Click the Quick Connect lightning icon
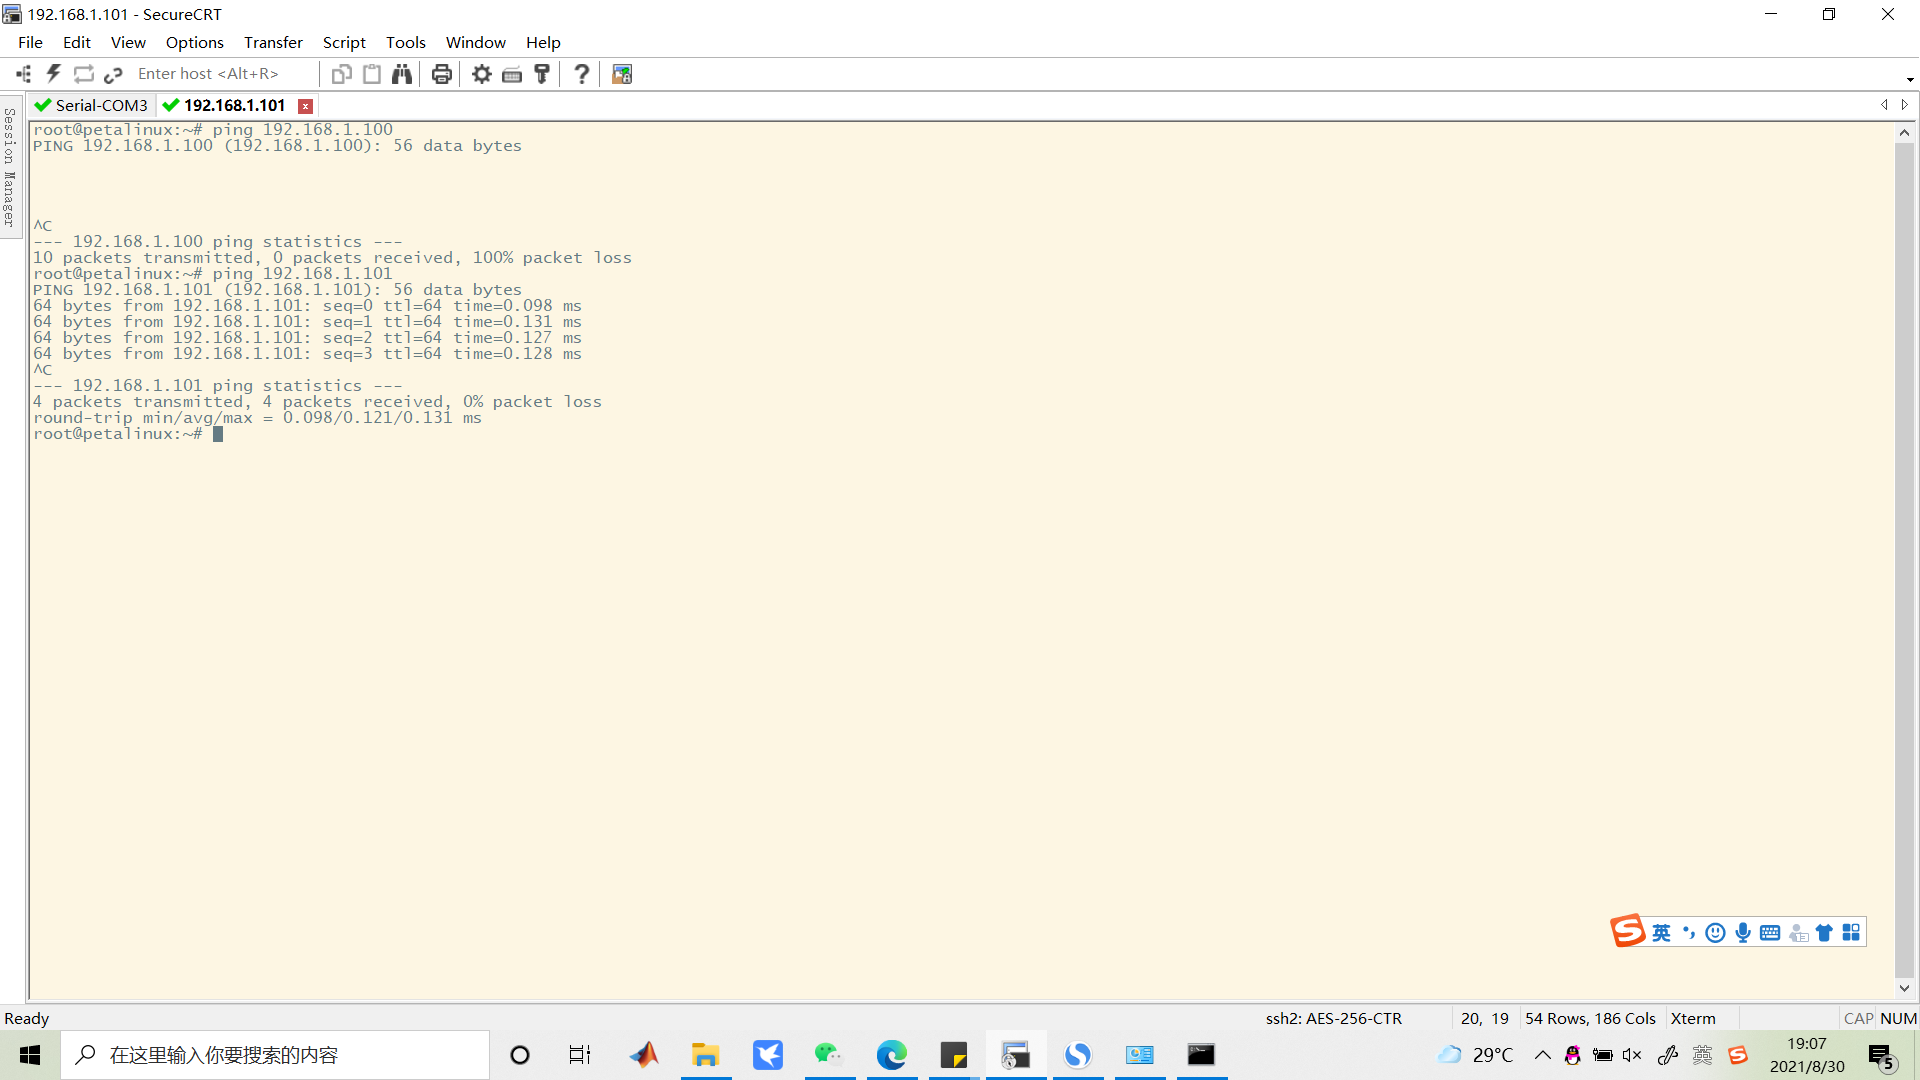The width and height of the screenshot is (1920, 1080). (54, 74)
